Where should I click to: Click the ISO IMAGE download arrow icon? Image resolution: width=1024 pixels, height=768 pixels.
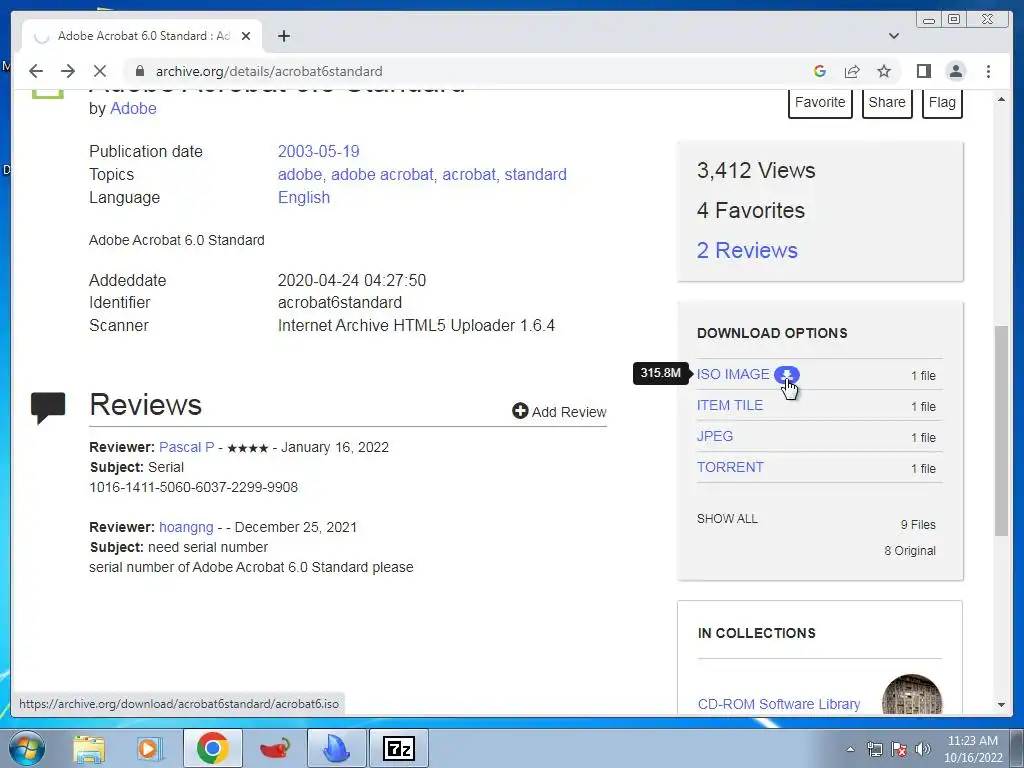point(787,374)
